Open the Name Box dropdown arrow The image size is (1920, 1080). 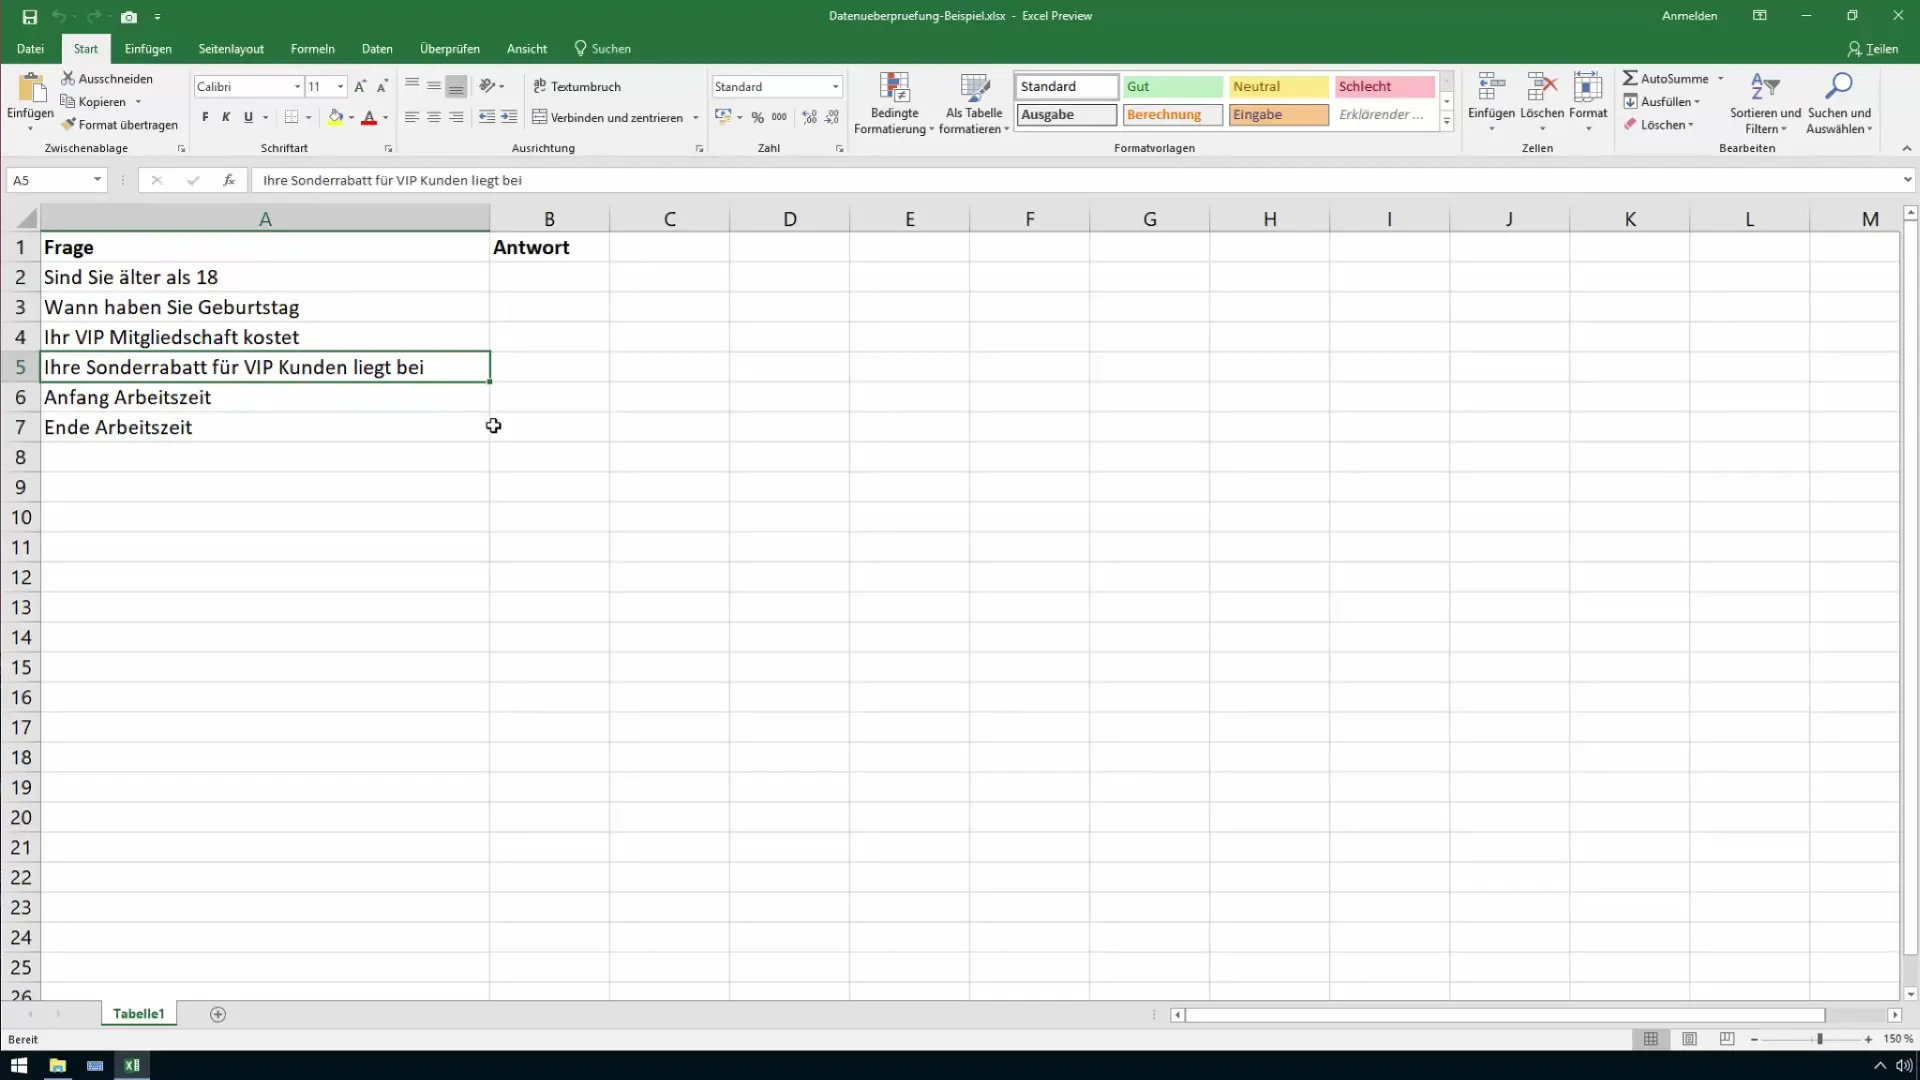(x=97, y=180)
